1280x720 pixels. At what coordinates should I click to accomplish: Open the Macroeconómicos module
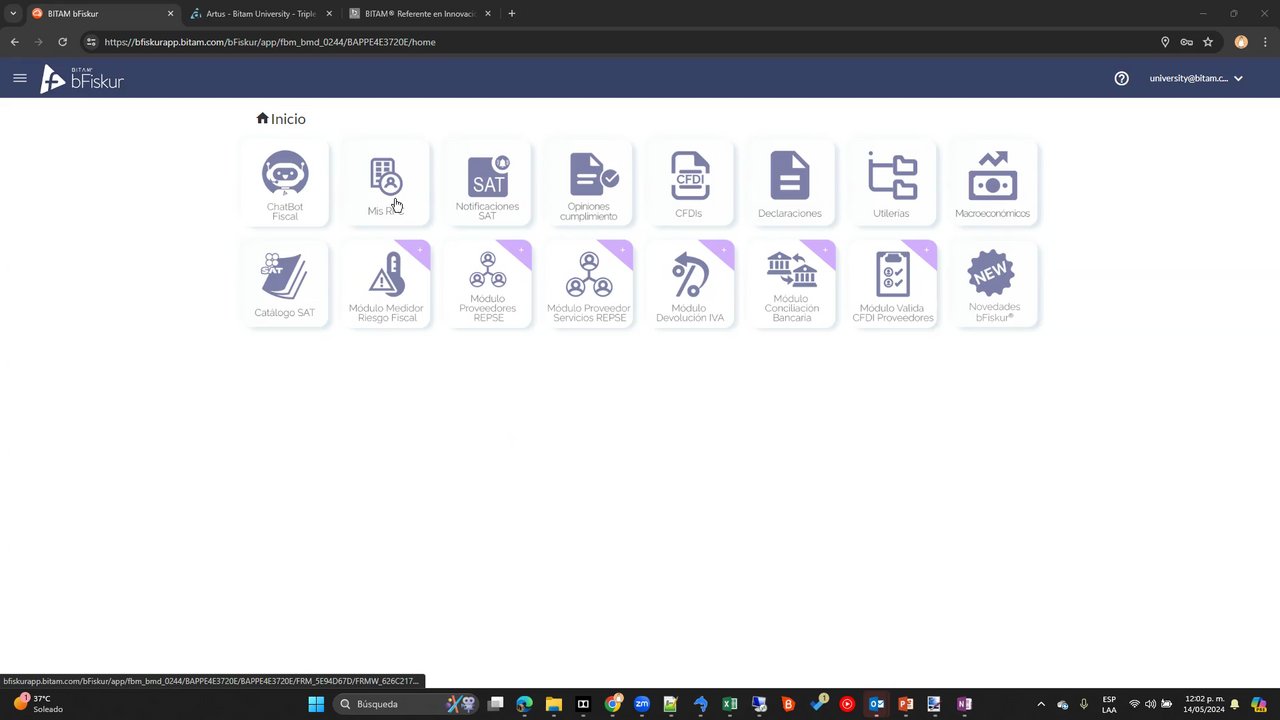click(x=993, y=184)
